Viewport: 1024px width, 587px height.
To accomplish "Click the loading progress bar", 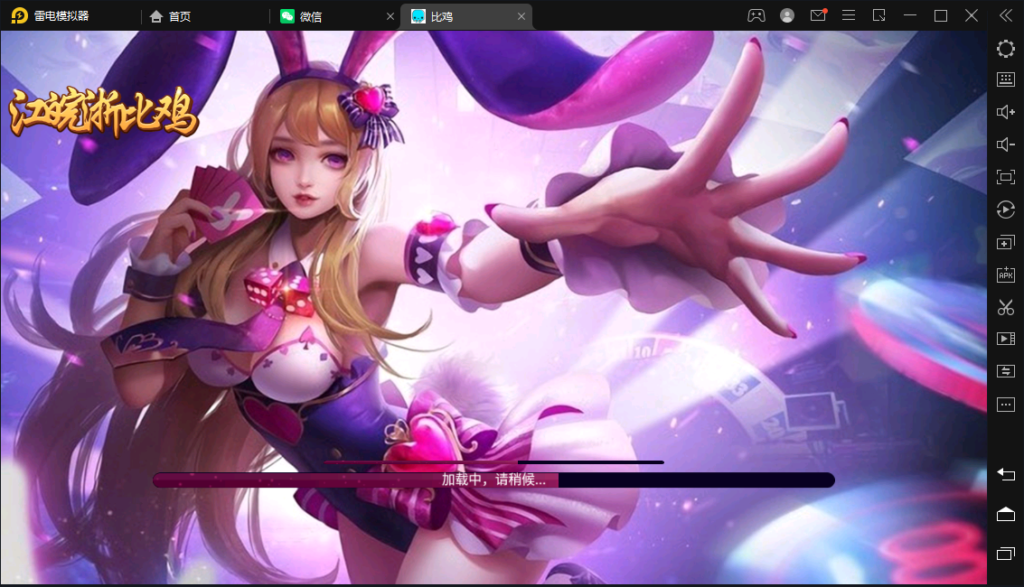I will [493, 480].
